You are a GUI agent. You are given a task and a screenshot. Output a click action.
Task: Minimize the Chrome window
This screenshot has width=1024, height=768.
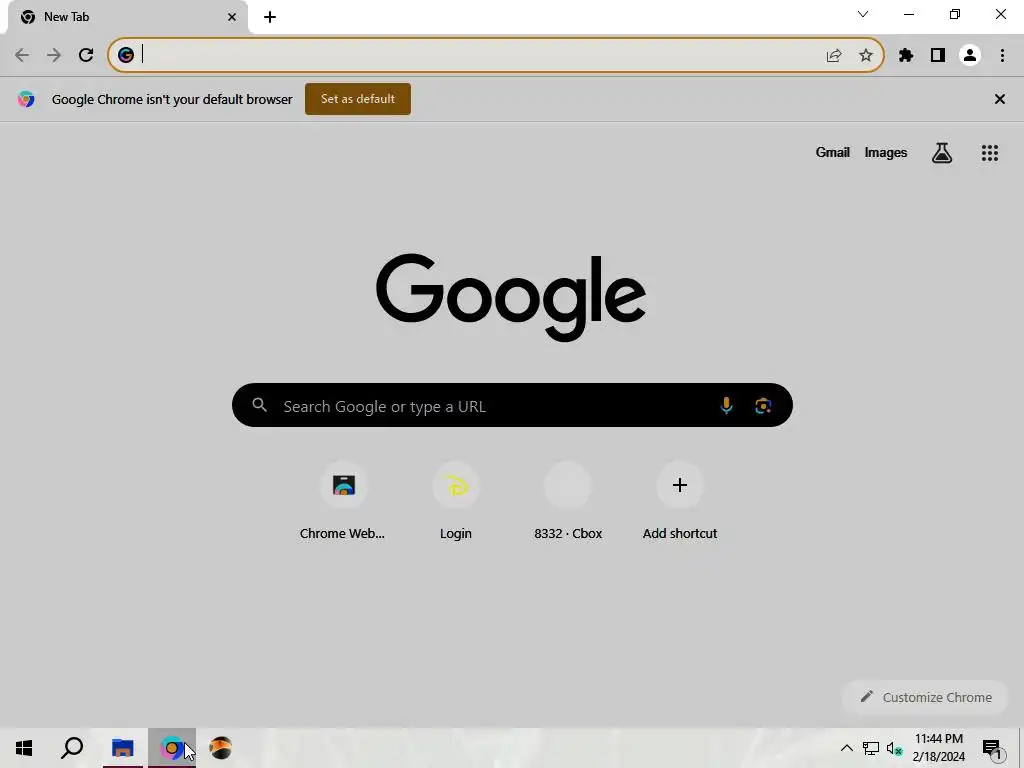coord(909,14)
